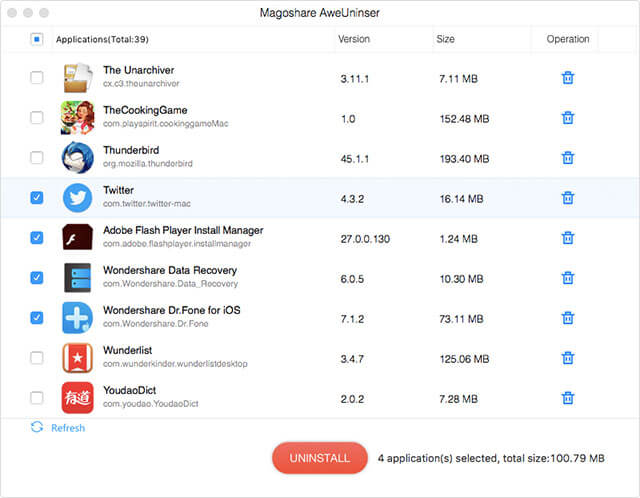Click the Version column header

[354, 39]
